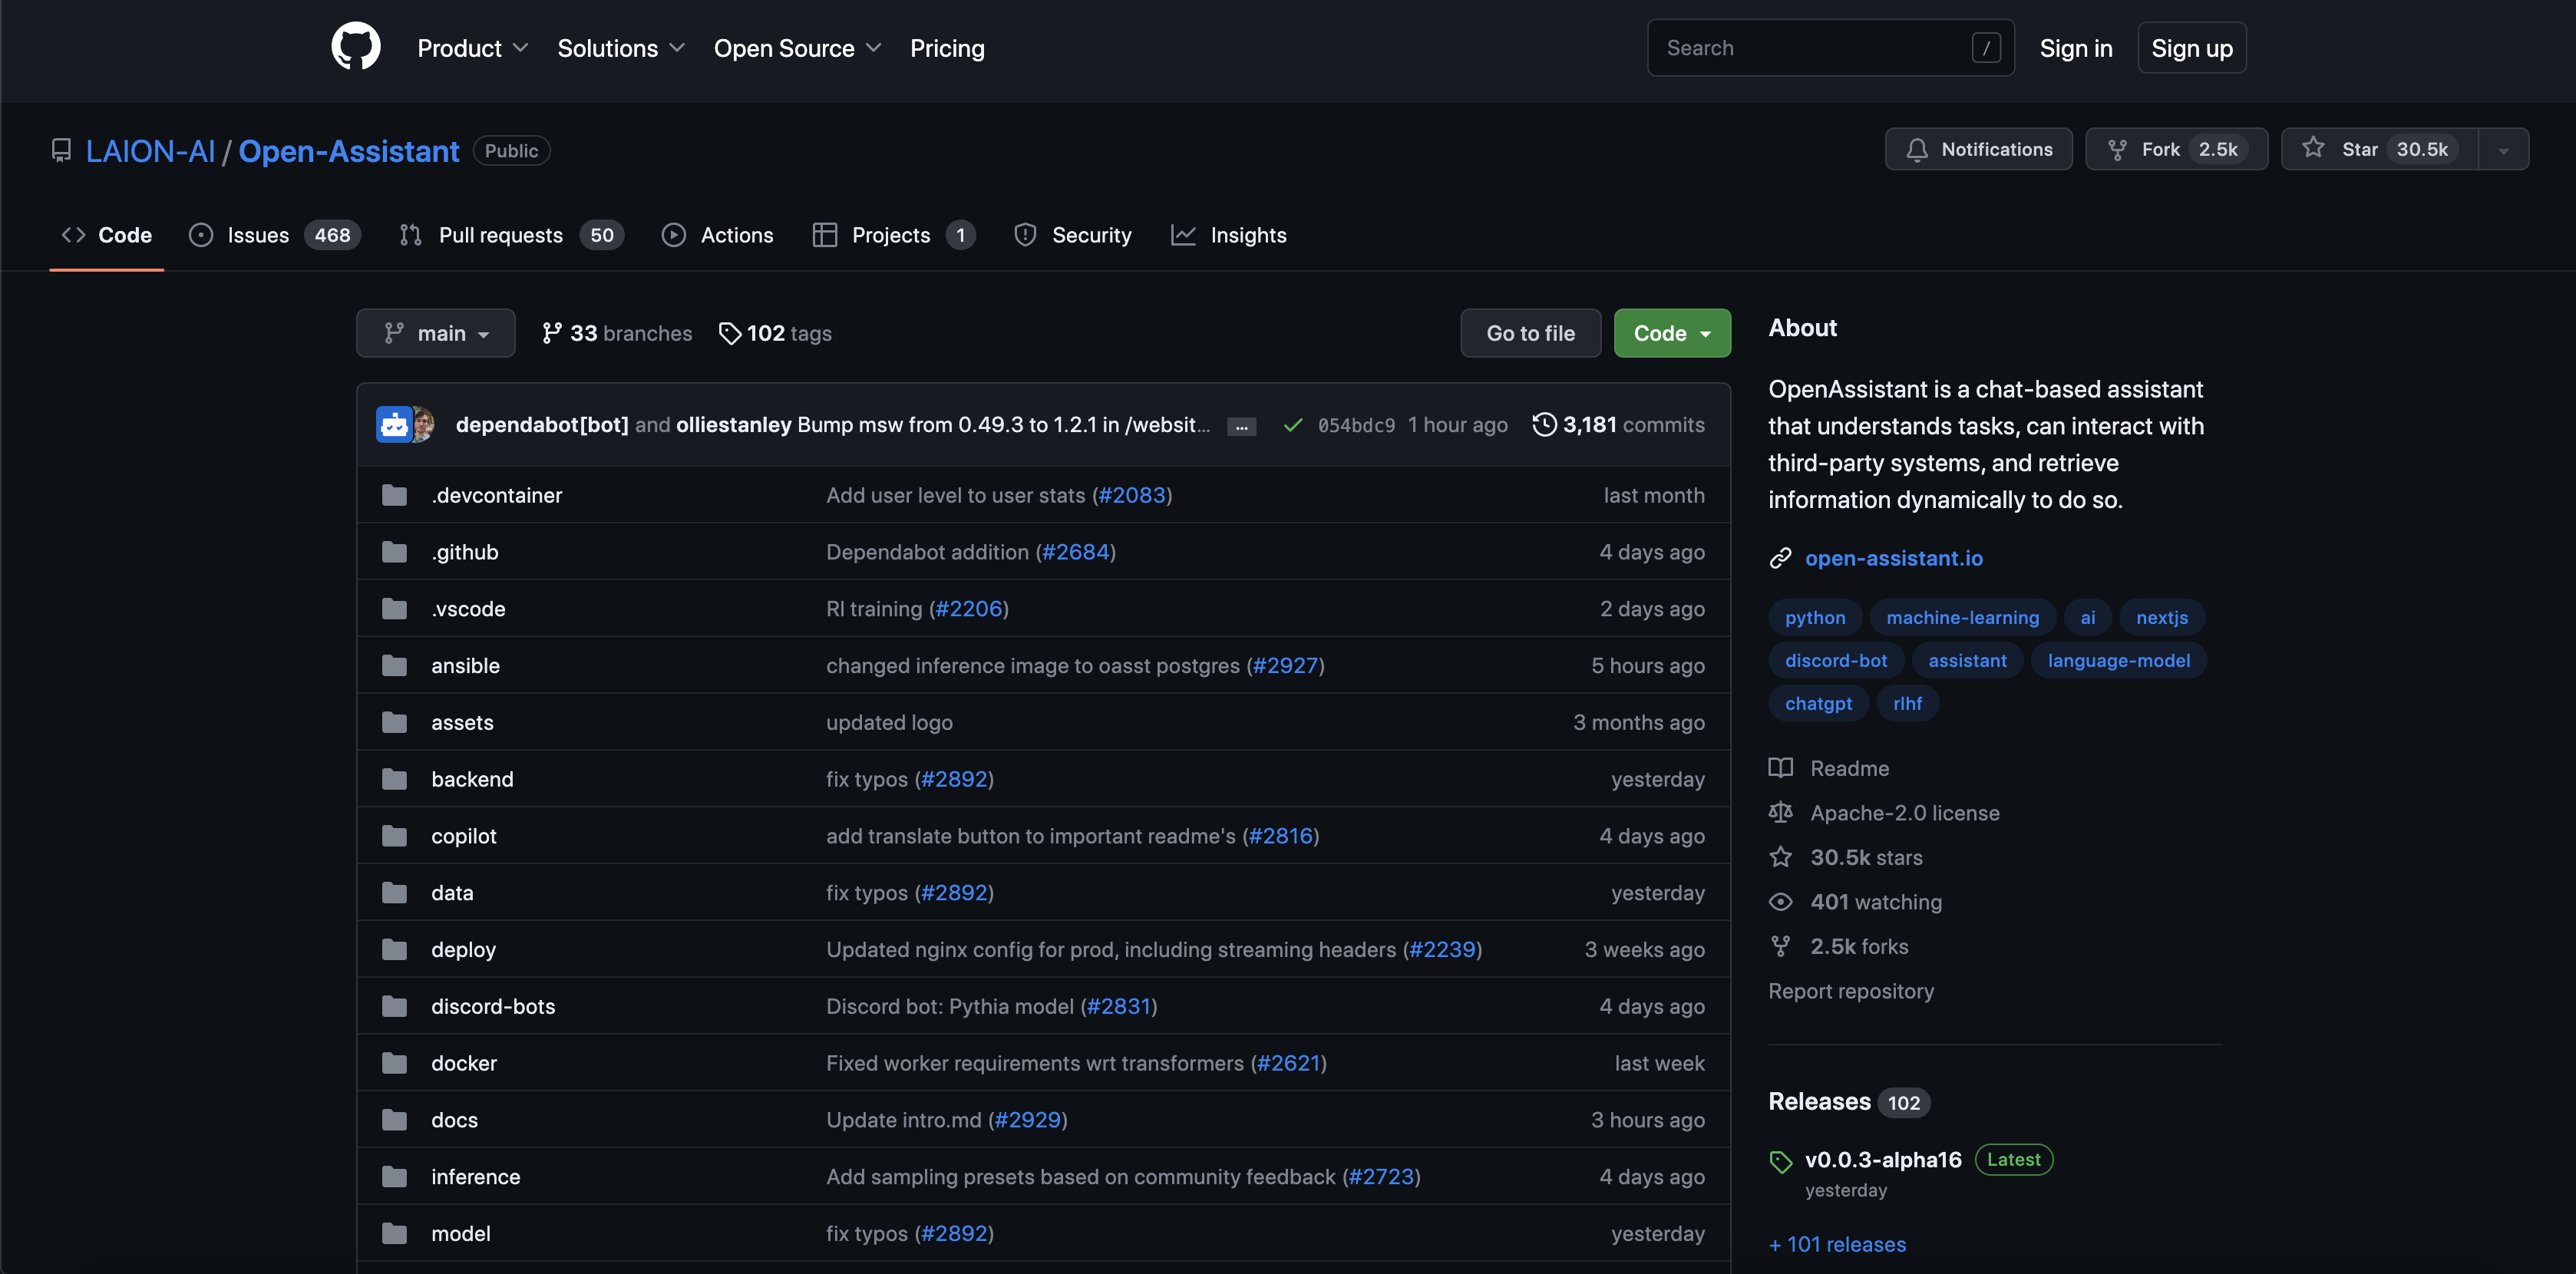Screen dimensions: 2576x1274
Task: Open the + 101 releases link
Action: coord(1837,1244)
